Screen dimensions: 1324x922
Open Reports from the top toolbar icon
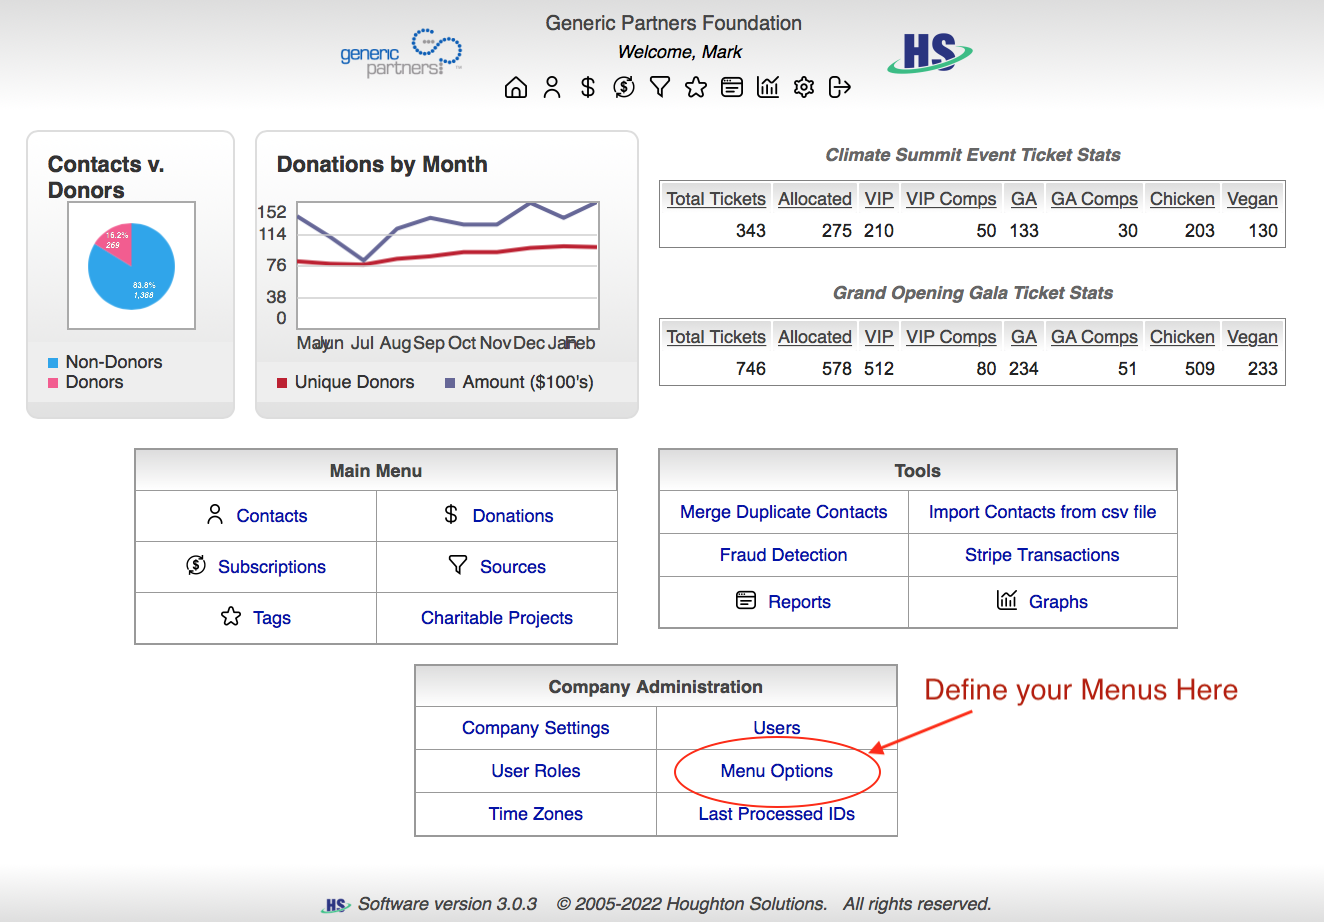732,88
